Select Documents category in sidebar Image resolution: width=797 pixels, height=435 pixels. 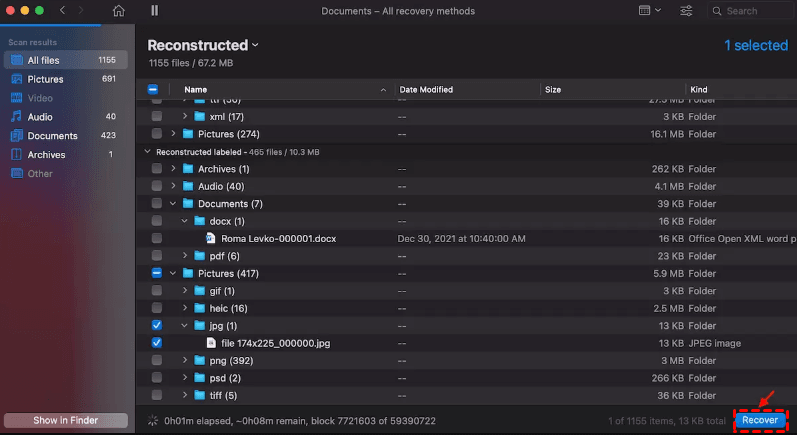point(52,136)
